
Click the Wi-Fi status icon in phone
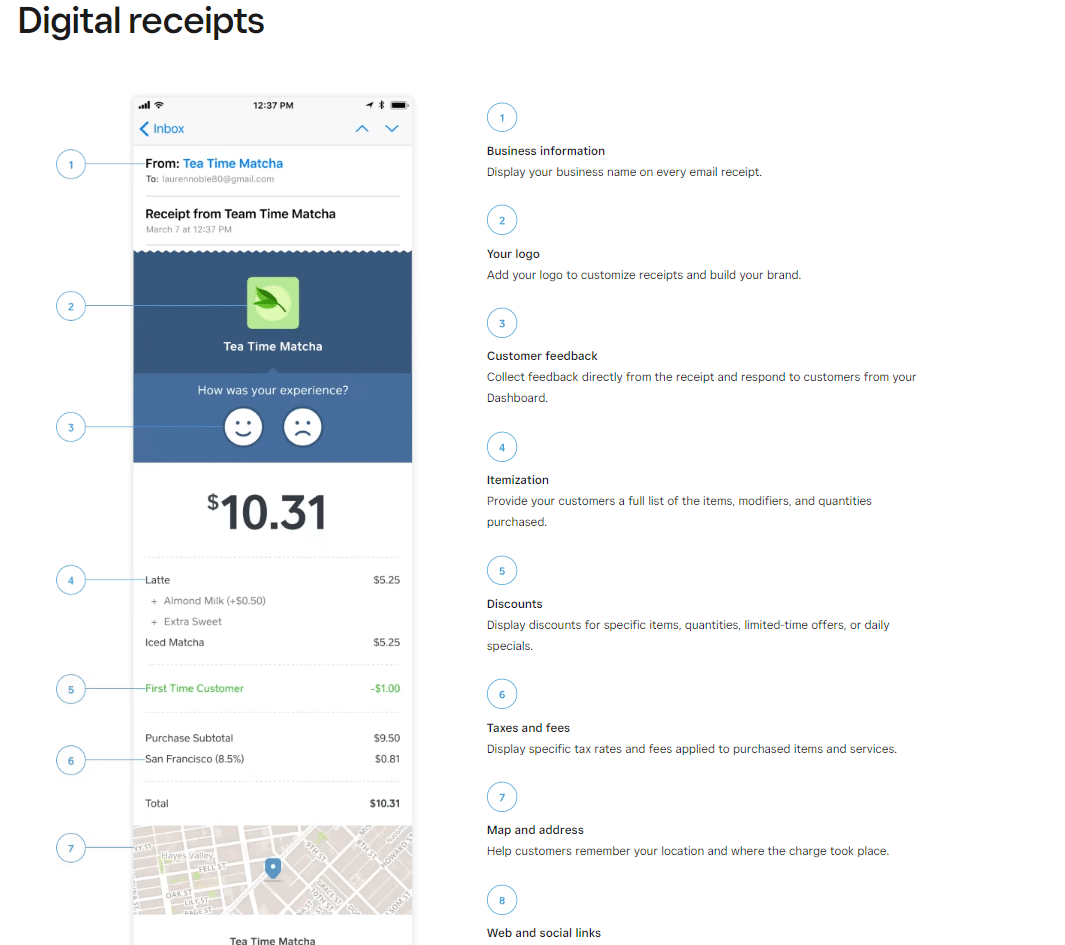point(159,105)
